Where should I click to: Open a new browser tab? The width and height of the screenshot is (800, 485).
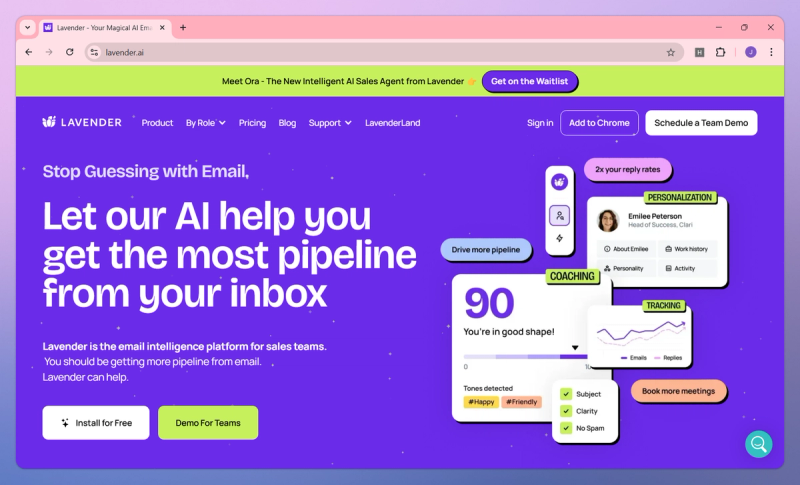click(183, 28)
